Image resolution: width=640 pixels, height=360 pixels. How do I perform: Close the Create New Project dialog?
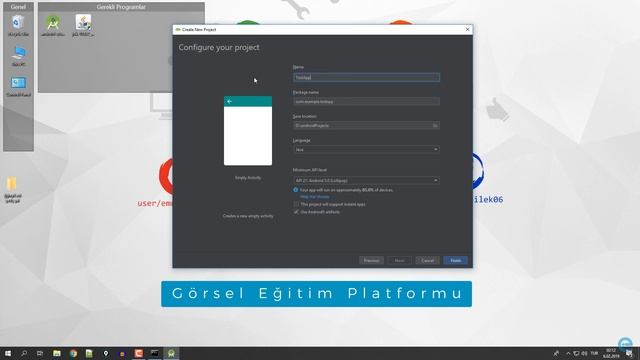467,29
